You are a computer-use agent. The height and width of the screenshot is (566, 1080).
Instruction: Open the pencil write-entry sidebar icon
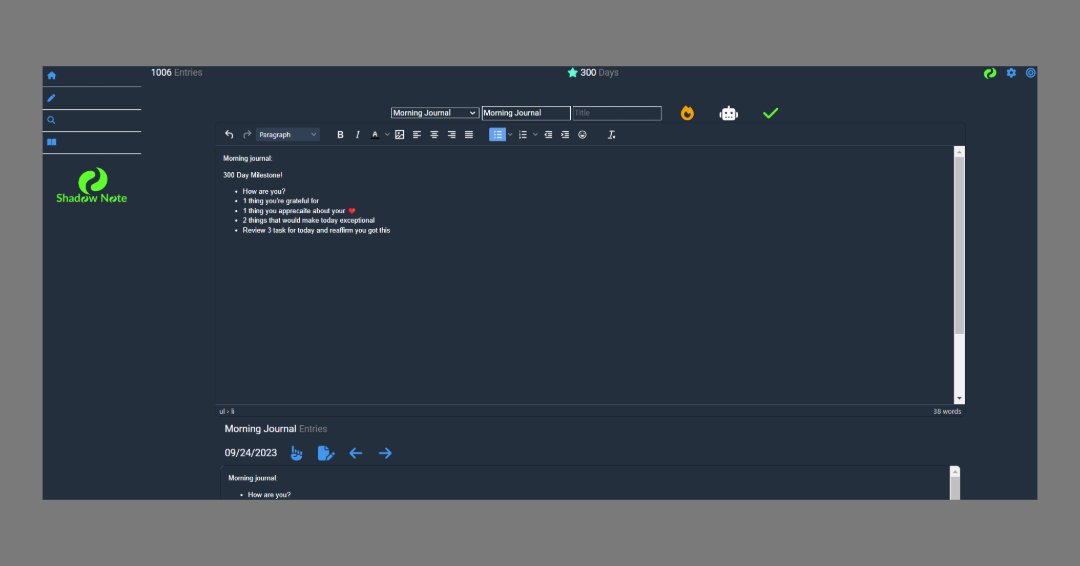point(51,98)
